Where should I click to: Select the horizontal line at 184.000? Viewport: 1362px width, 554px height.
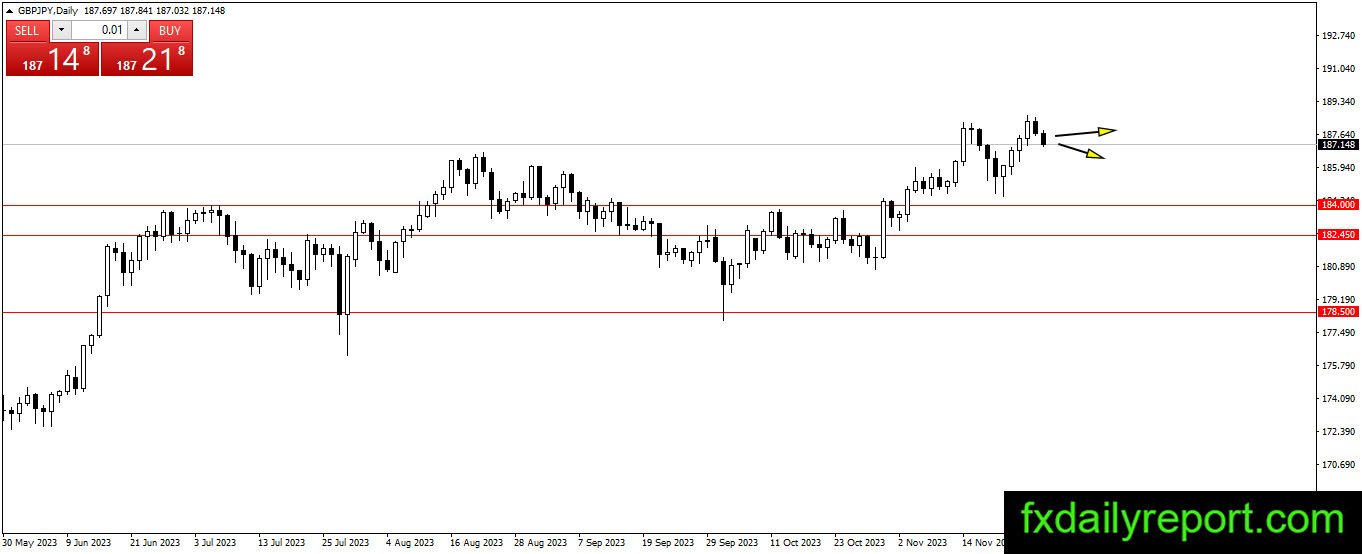658,204
